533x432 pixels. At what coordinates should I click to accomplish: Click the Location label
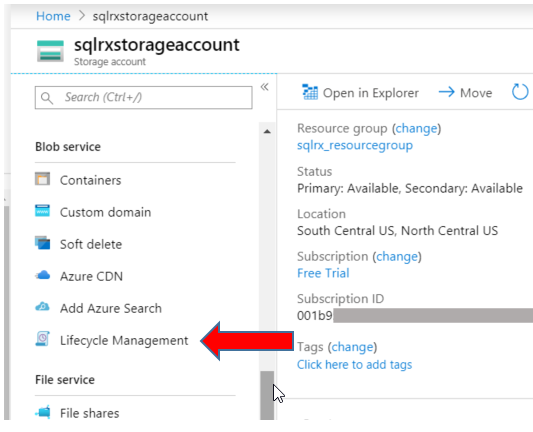(321, 214)
